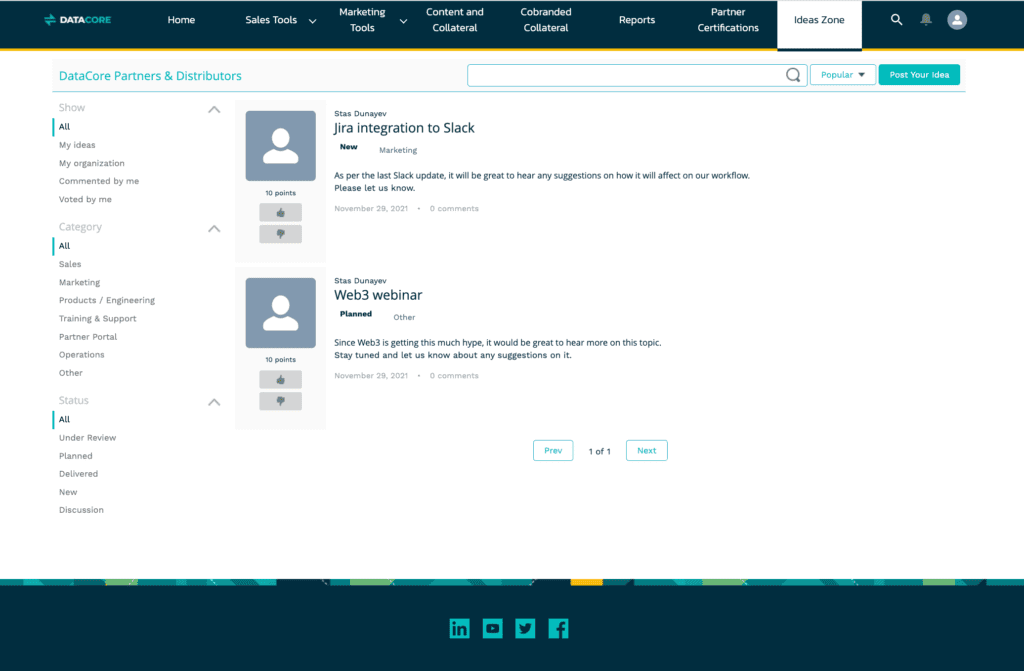Open the search magnifier in the top bar
The image size is (1024, 671).
coord(897,20)
